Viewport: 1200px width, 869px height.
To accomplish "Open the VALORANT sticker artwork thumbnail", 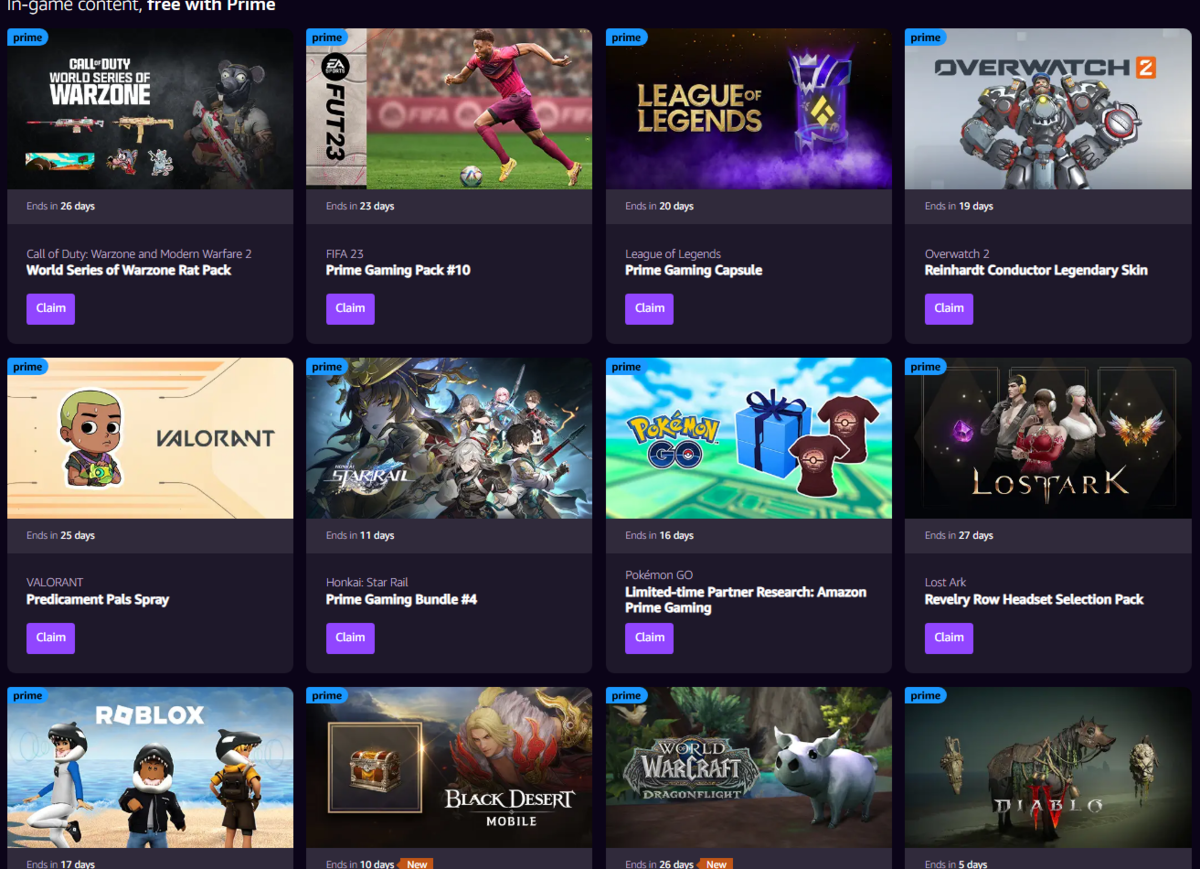I will coord(150,438).
